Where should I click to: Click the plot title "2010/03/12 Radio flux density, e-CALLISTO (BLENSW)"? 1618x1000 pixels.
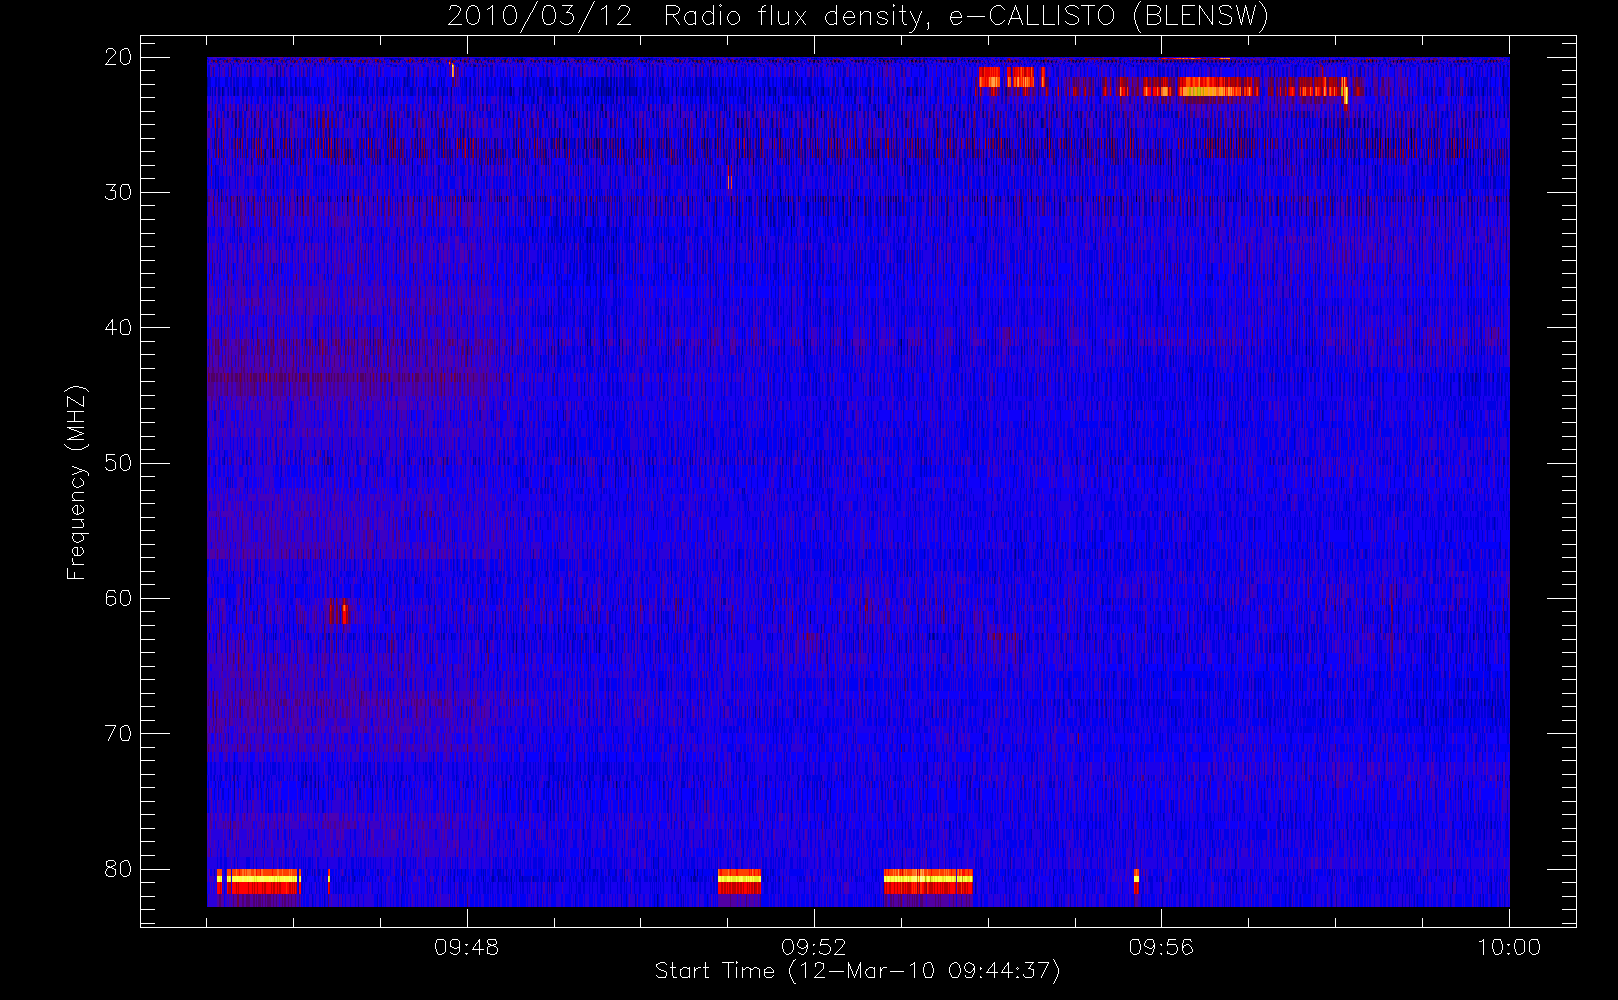(858, 17)
